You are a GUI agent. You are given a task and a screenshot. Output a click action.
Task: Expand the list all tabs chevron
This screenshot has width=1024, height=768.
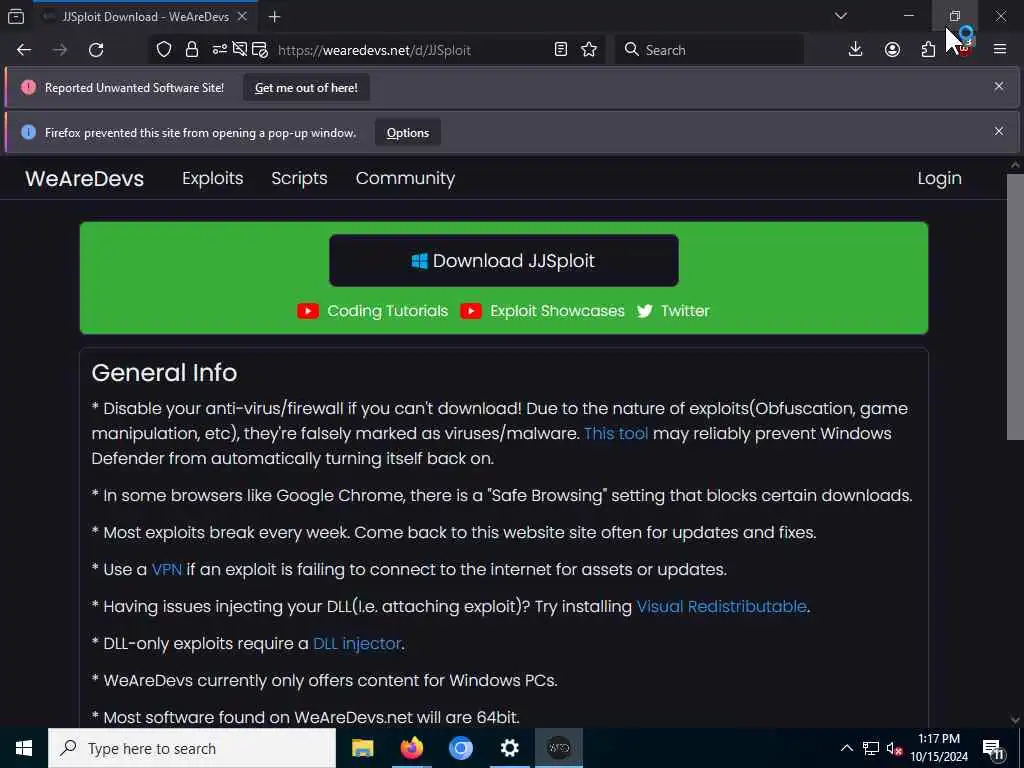(841, 16)
